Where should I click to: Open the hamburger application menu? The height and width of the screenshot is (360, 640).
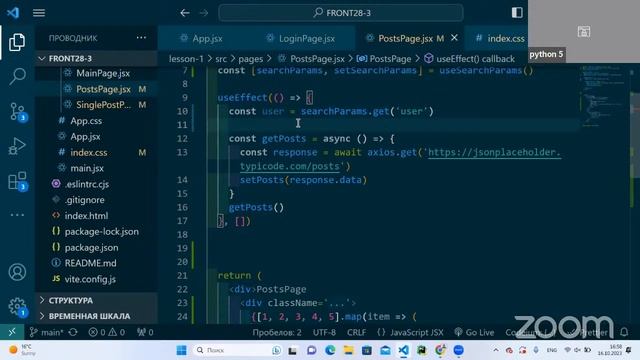pyautogui.click(x=39, y=13)
